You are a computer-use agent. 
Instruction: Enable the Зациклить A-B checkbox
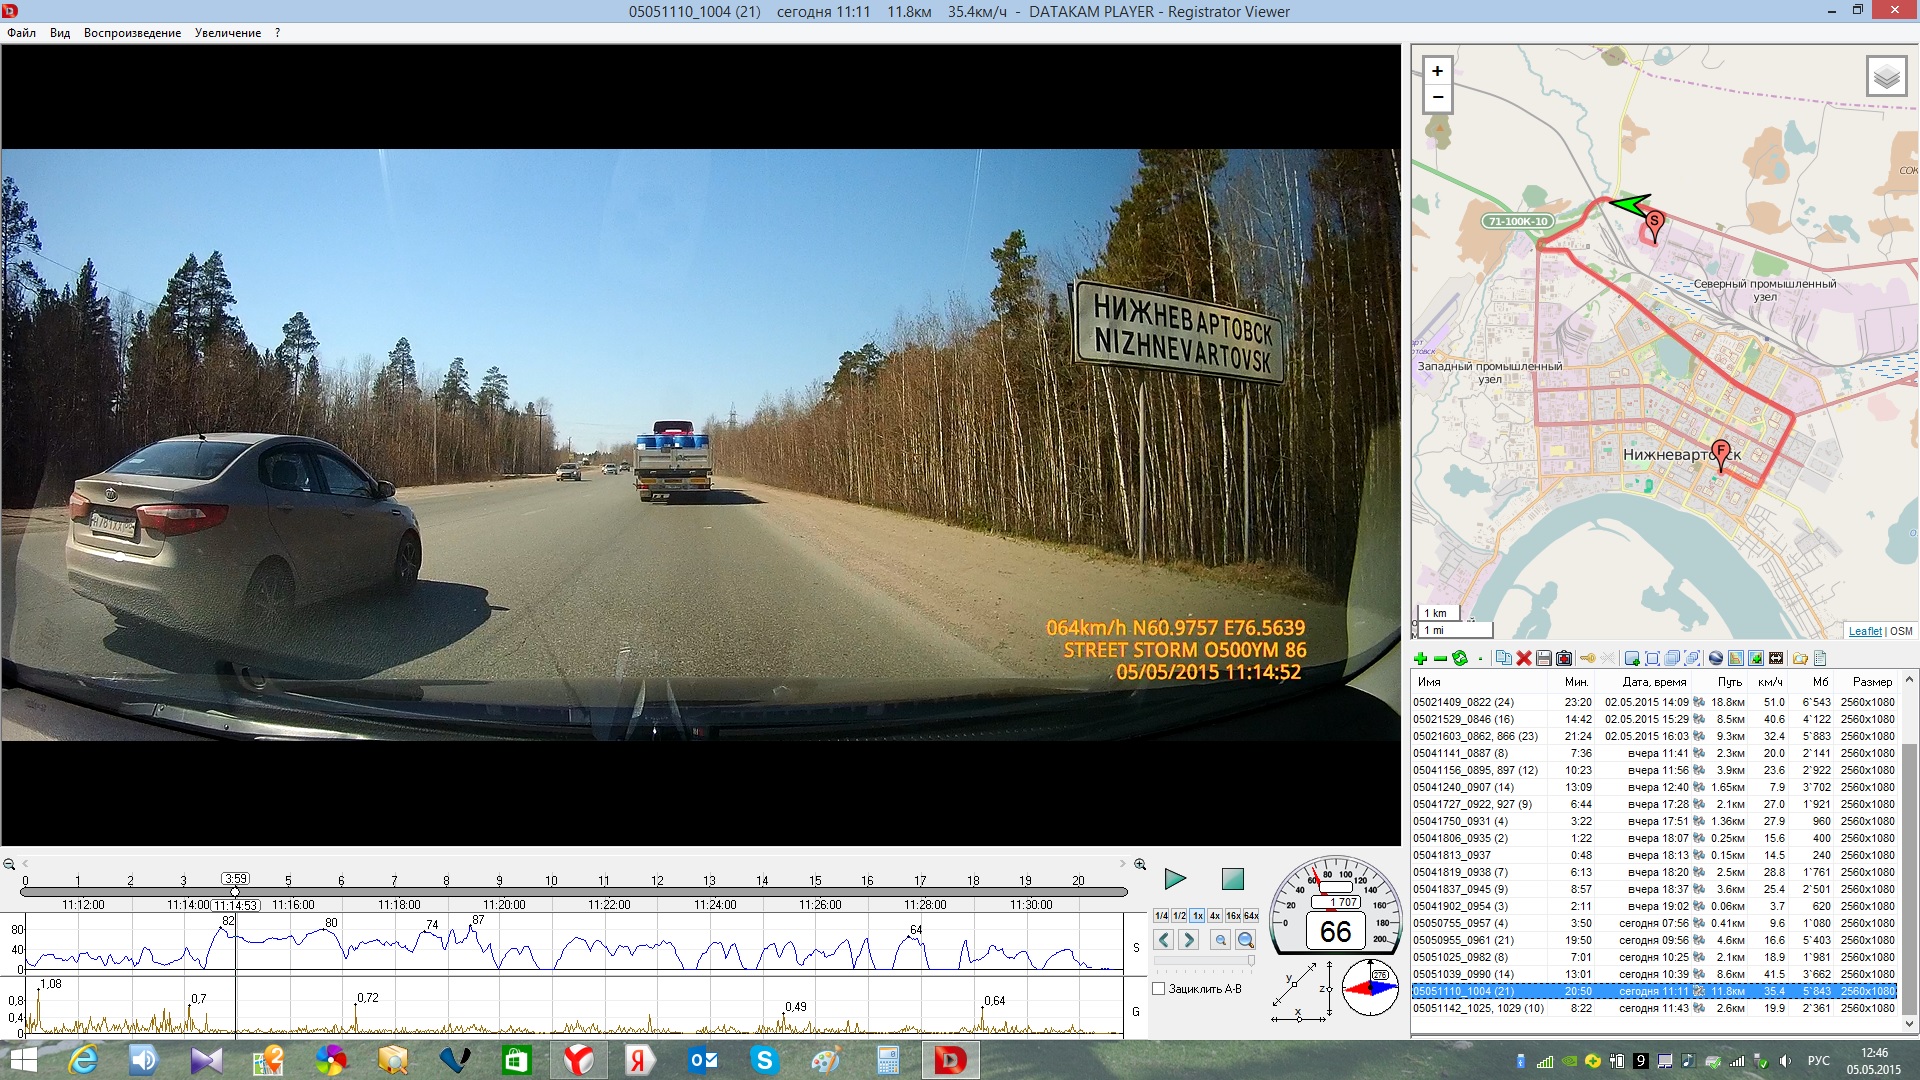tap(1159, 989)
